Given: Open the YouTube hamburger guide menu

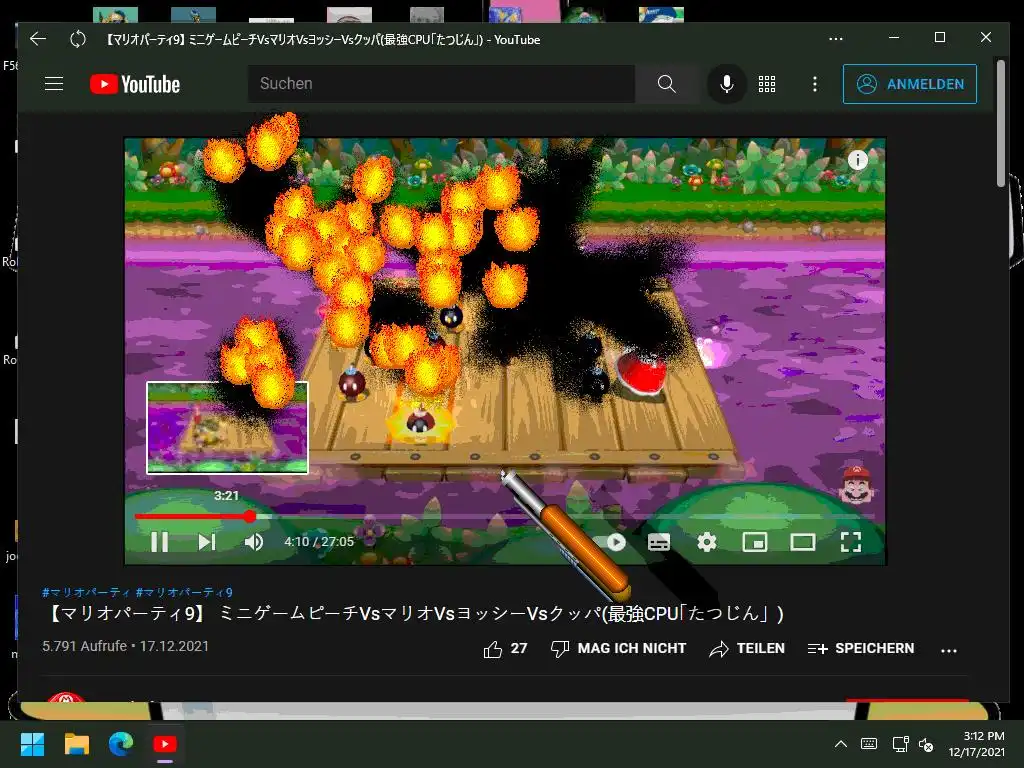Looking at the screenshot, I should 54,84.
